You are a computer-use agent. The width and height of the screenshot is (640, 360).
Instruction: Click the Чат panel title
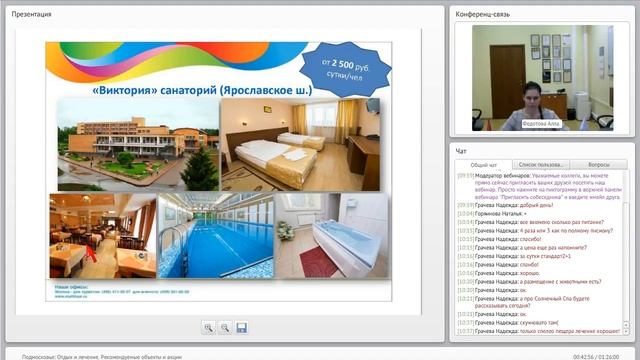[x=461, y=151]
